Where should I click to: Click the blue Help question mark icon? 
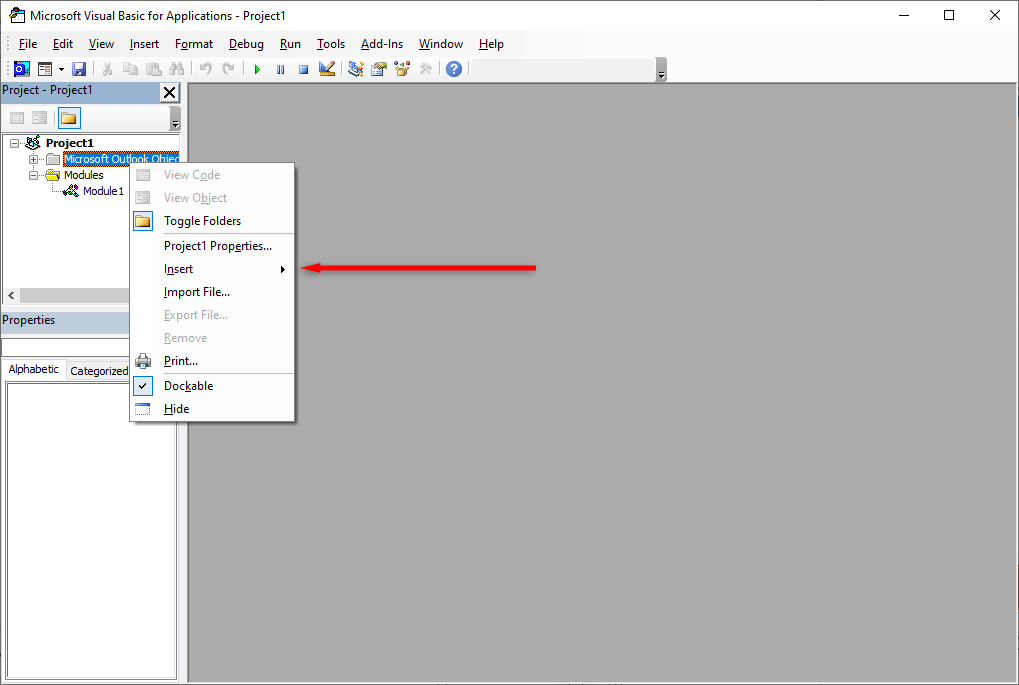454,69
